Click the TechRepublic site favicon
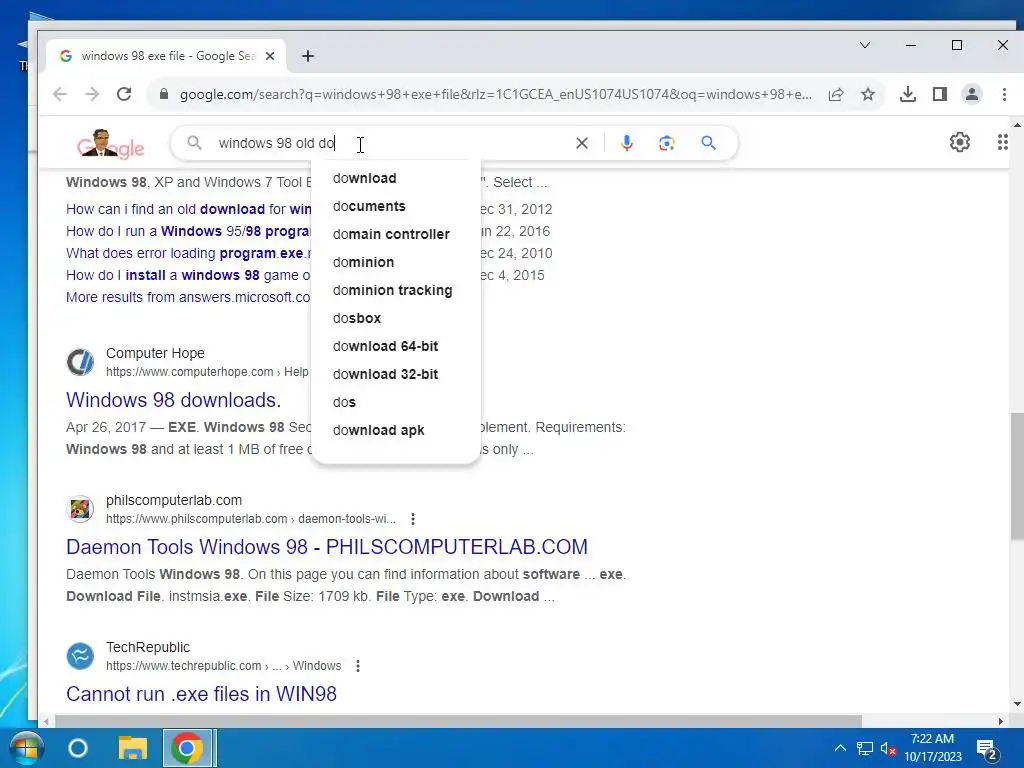This screenshot has width=1024, height=768. point(80,656)
